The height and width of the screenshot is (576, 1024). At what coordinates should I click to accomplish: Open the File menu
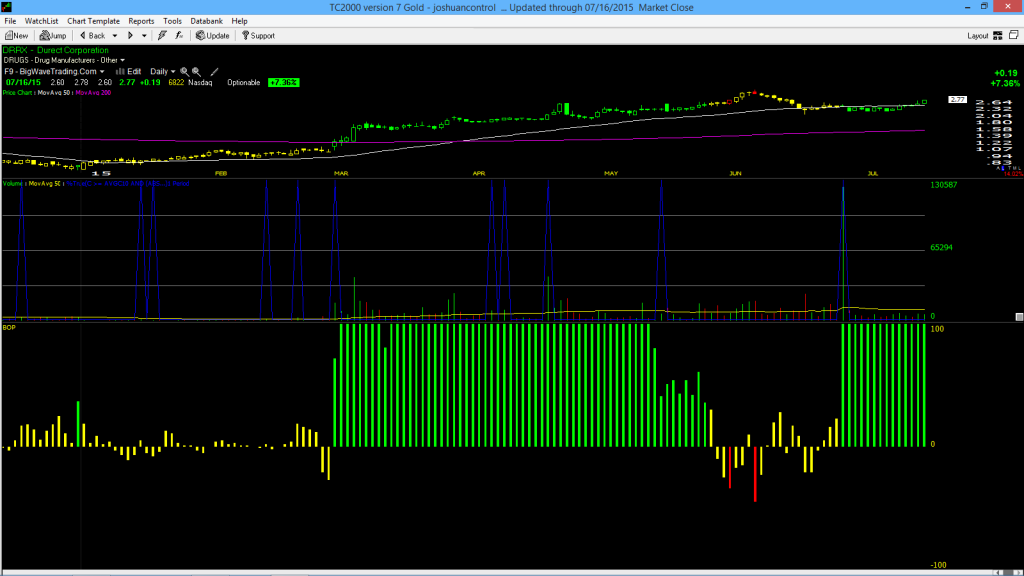click(10, 21)
